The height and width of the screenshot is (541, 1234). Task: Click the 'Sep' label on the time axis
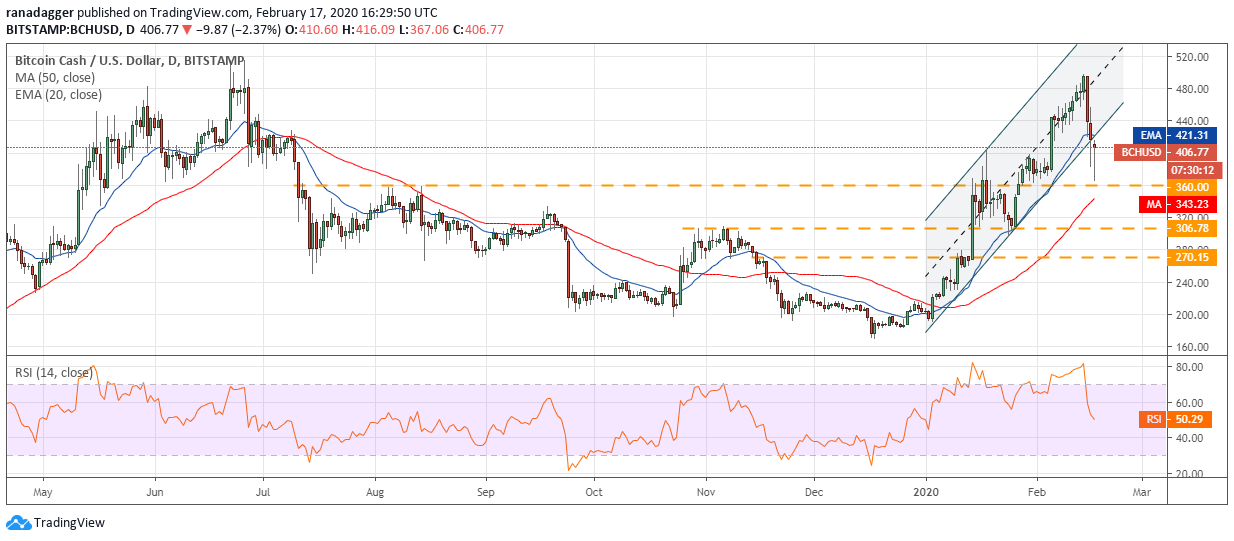(485, 493)
